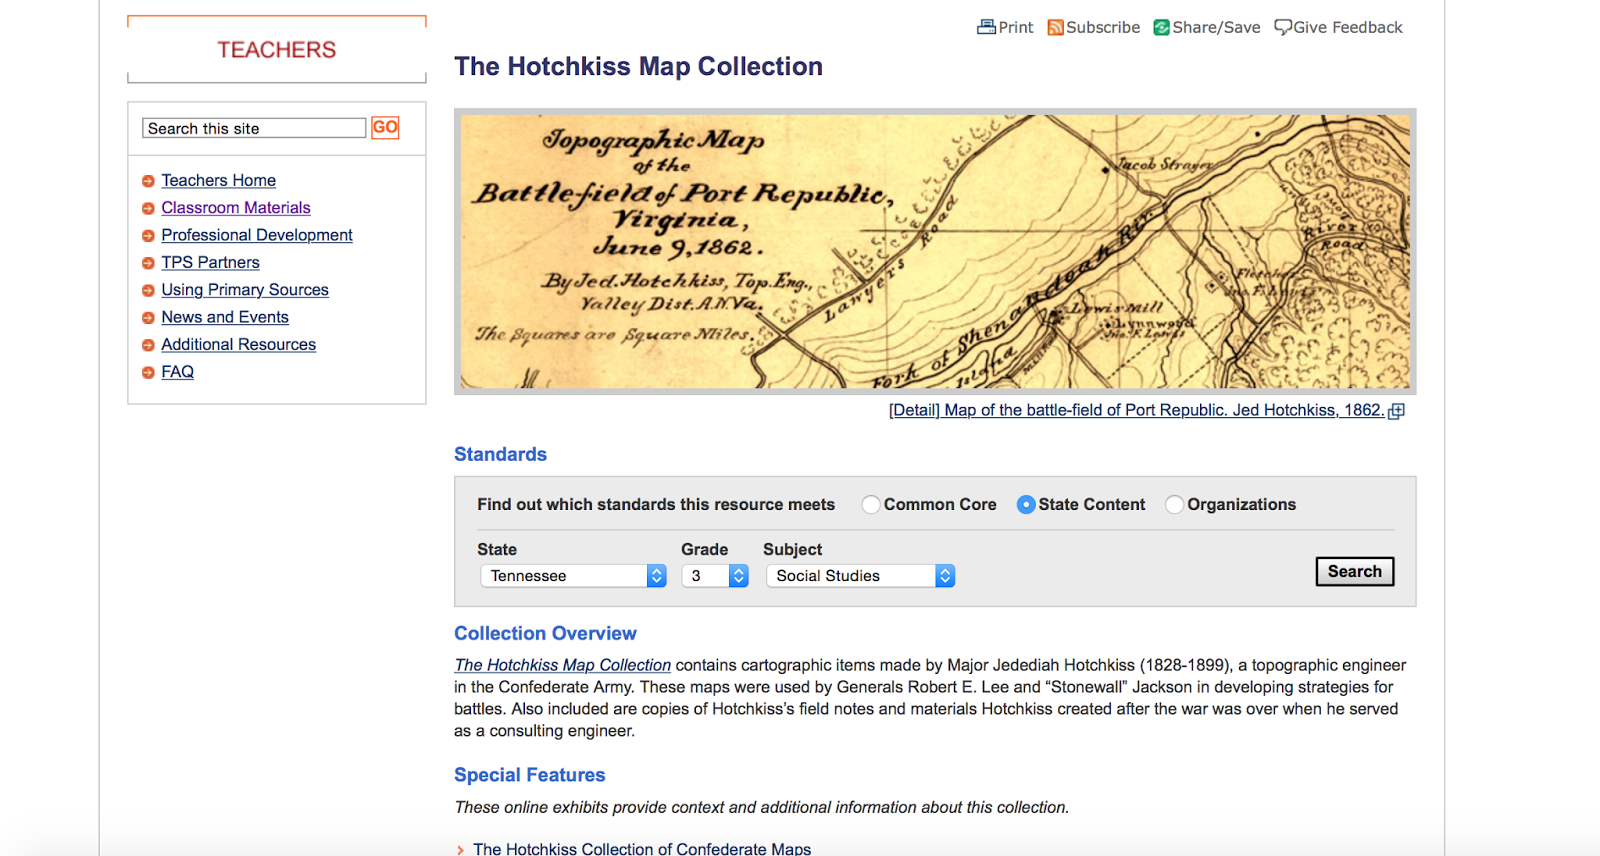The image size is (1600, 856).
Task: Click the bullet icon beside Classroom Materials
Action: pos(148,208)
